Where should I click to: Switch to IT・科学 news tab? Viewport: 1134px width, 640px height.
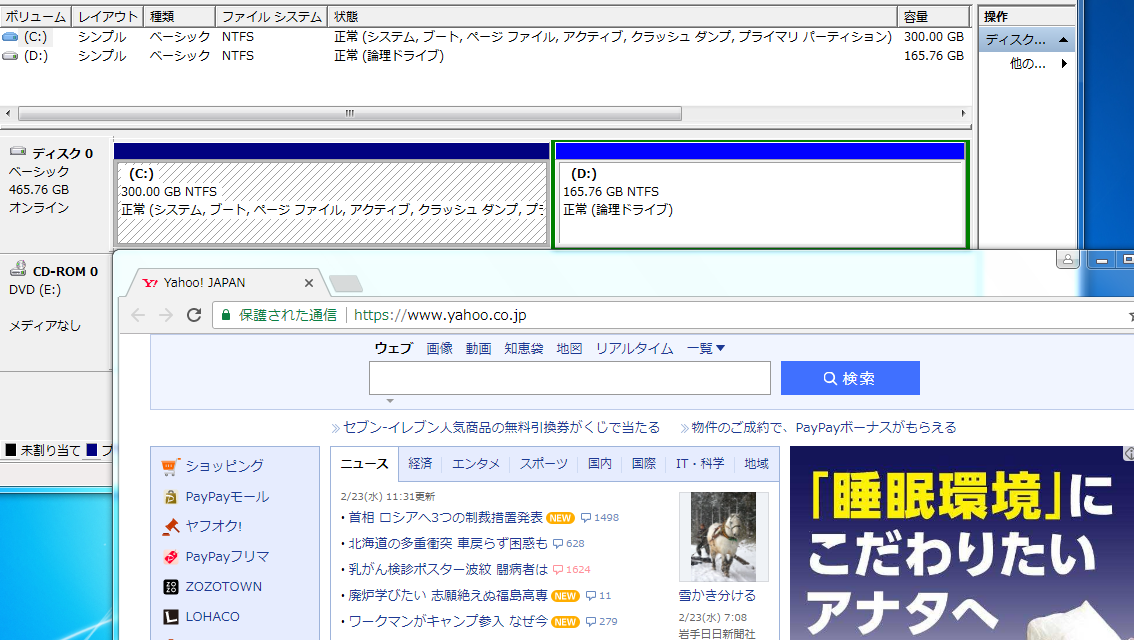[700, 464]
